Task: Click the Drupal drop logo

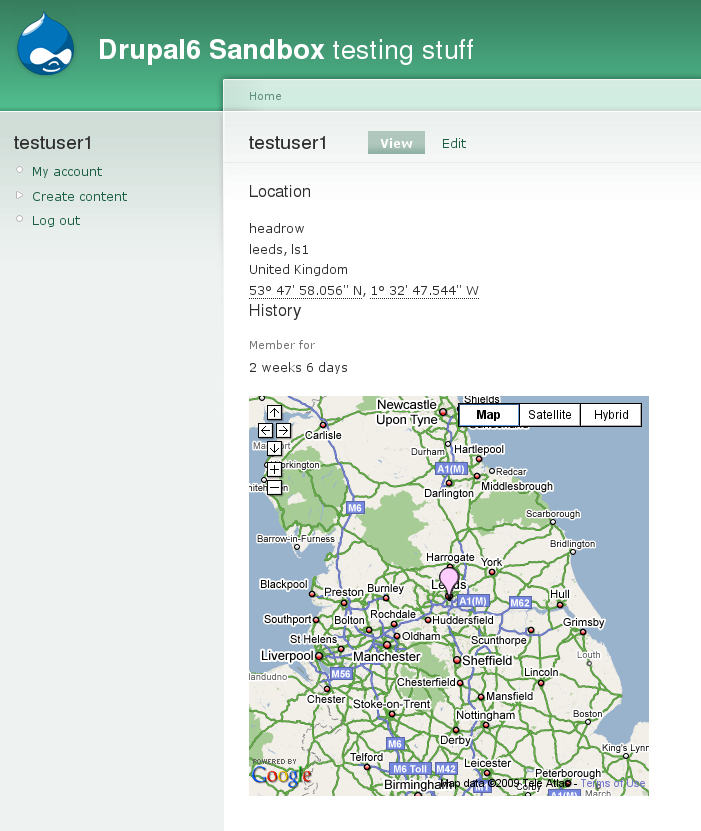Action: pyautogui.click(x=46, y=43)
